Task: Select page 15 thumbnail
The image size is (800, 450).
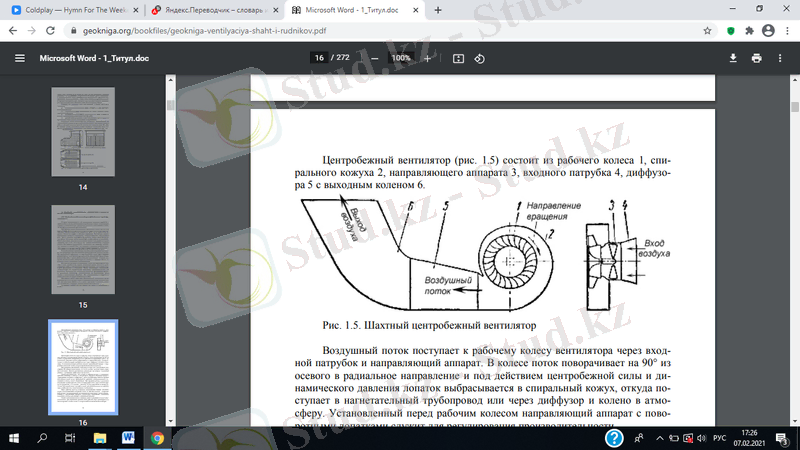Action: click(84, 248)
